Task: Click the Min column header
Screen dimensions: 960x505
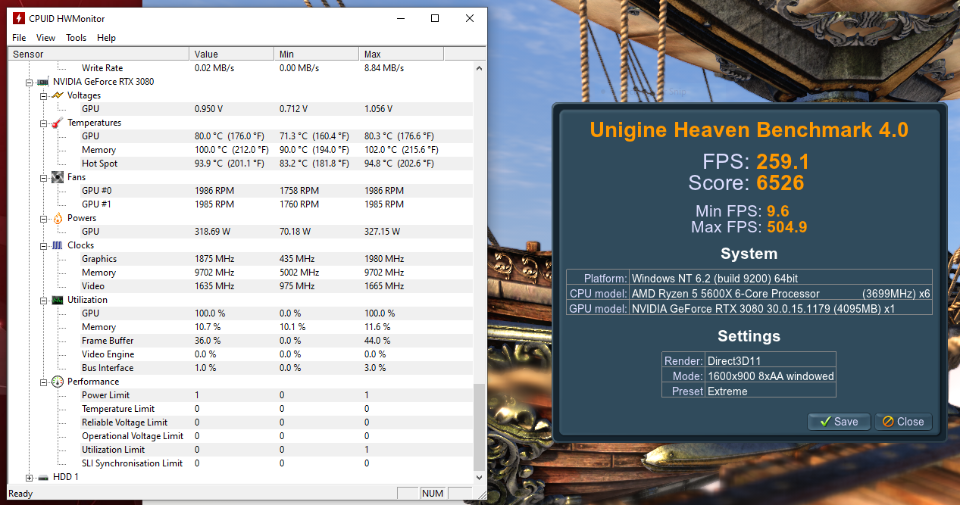Action: tap(316, 54)
